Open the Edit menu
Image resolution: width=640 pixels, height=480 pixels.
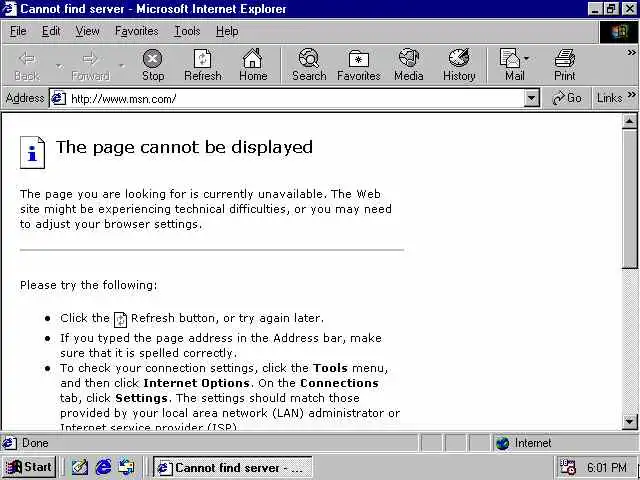[x=51, y=31]
